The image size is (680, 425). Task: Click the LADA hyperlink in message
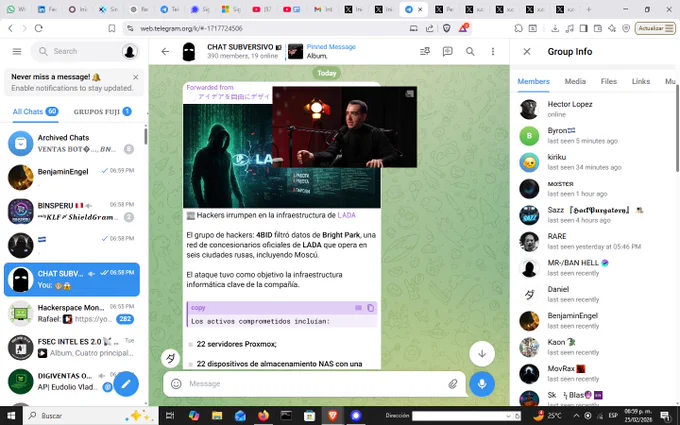pyautogui.click(x=346, y=215)
